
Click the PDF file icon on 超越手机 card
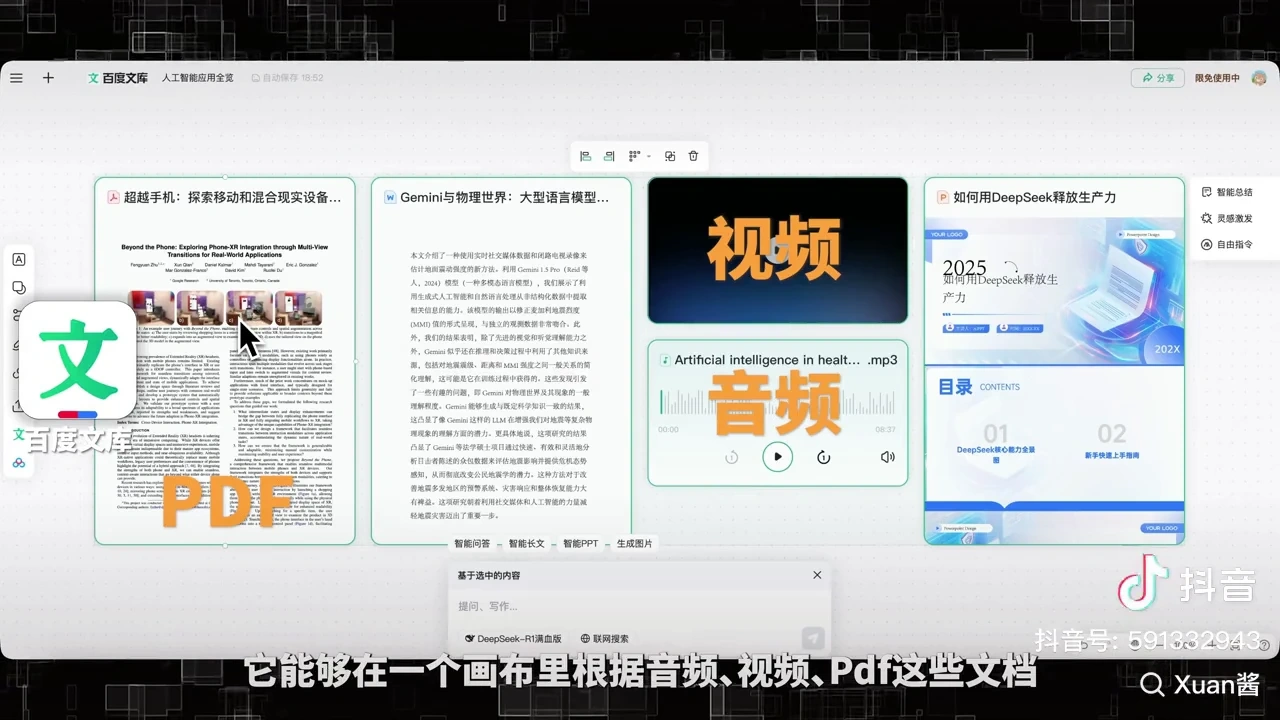pyautogui.click(x=114, y=198)
